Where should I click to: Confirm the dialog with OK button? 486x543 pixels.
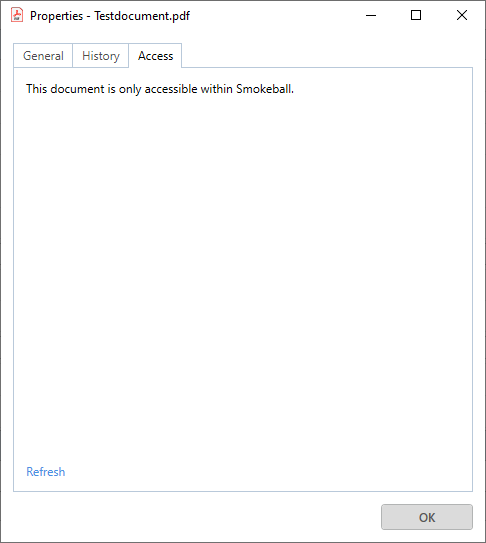click(427, 517)
